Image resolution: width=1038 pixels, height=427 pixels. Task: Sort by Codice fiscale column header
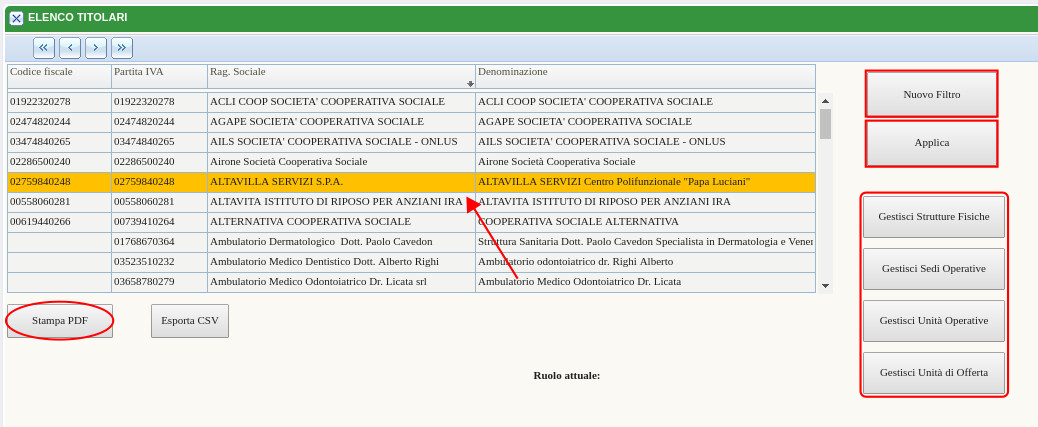pyautogui.click(x=58, y=72)
